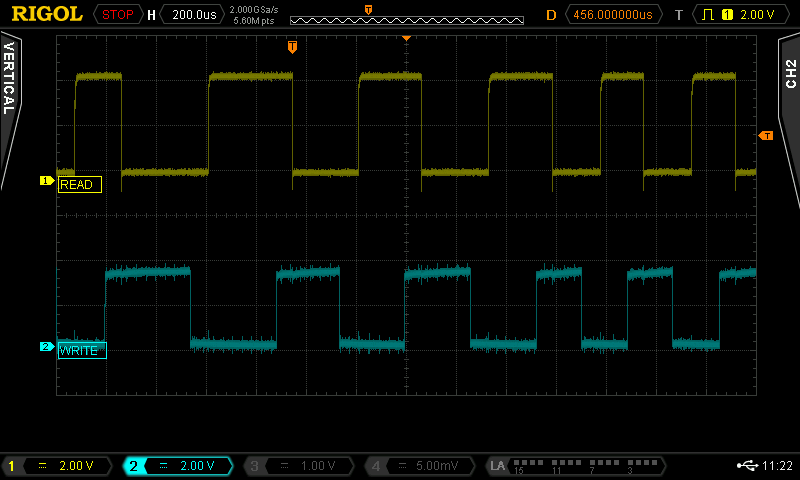This screenshot has width=800, height=480.
Task: Click channel 1 DC coupling symbol
Action: [x=43, y=466]
